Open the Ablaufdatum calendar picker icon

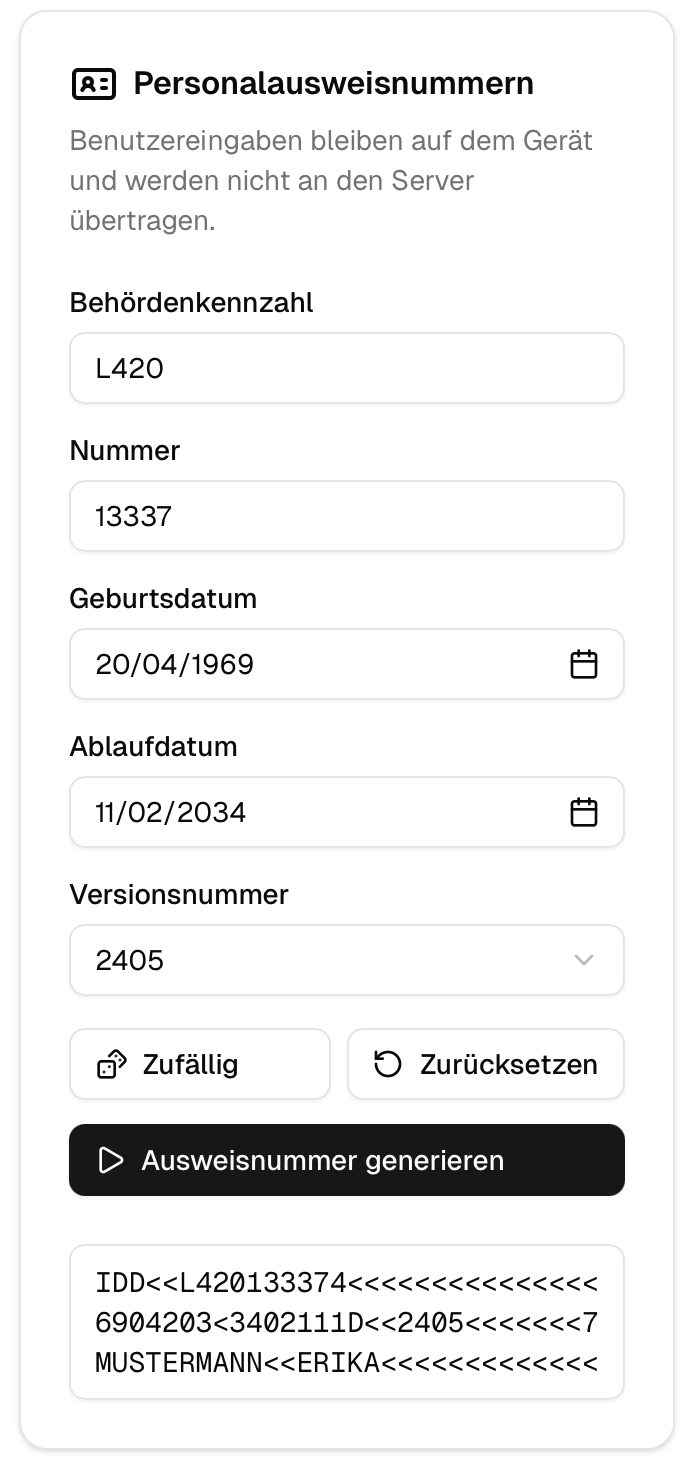click(584, 812)
